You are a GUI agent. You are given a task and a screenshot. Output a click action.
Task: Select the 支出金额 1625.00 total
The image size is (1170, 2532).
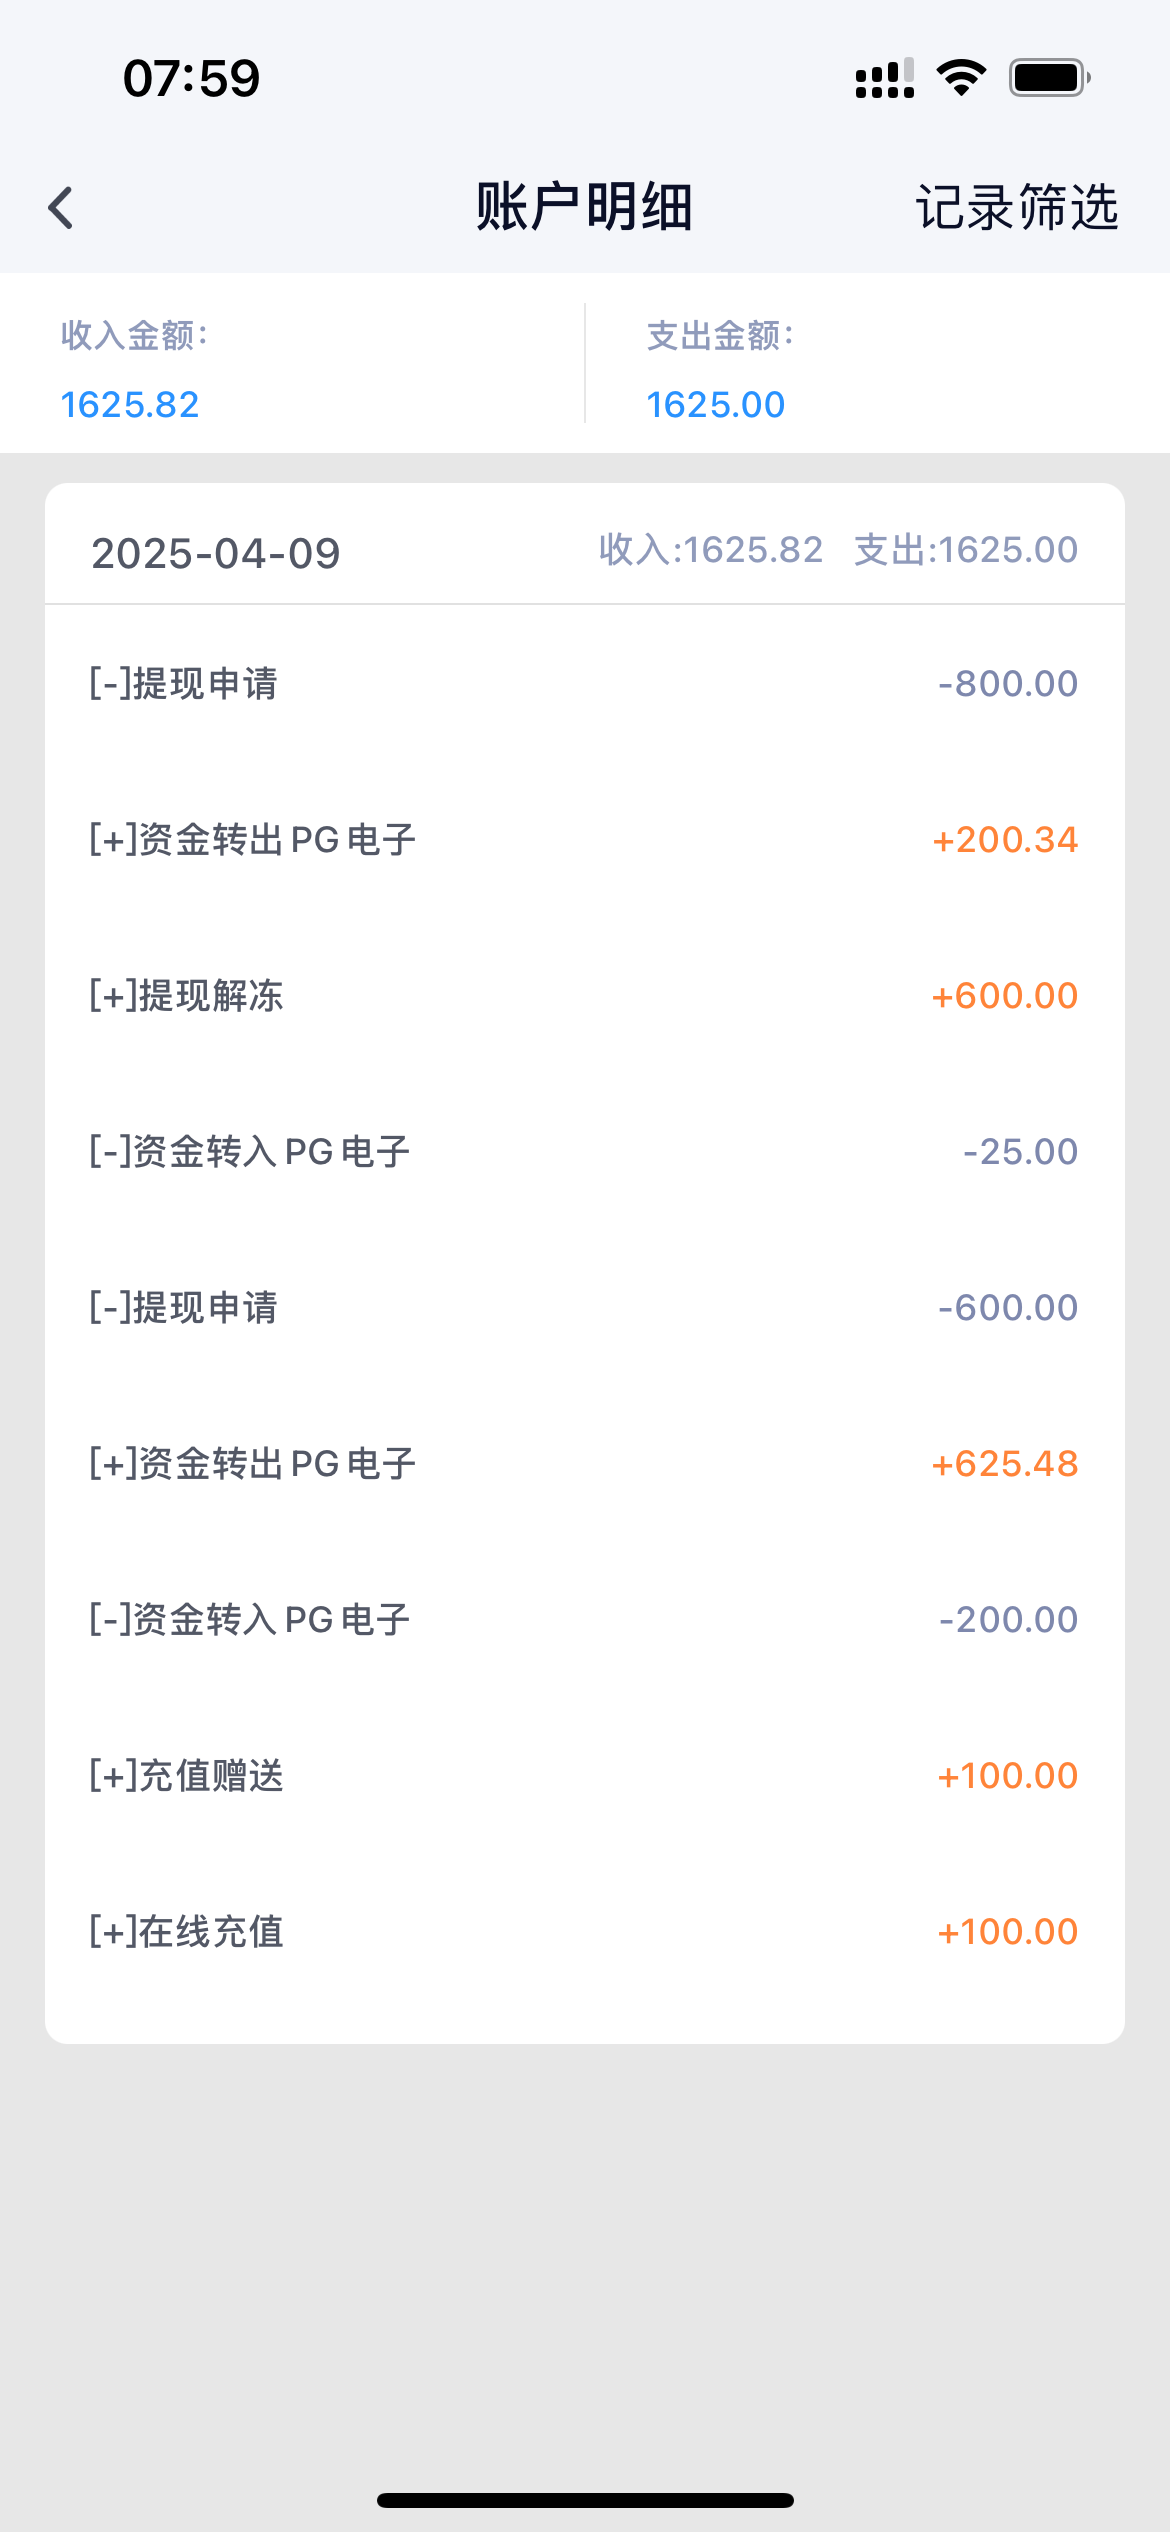(x=715, y=404)
